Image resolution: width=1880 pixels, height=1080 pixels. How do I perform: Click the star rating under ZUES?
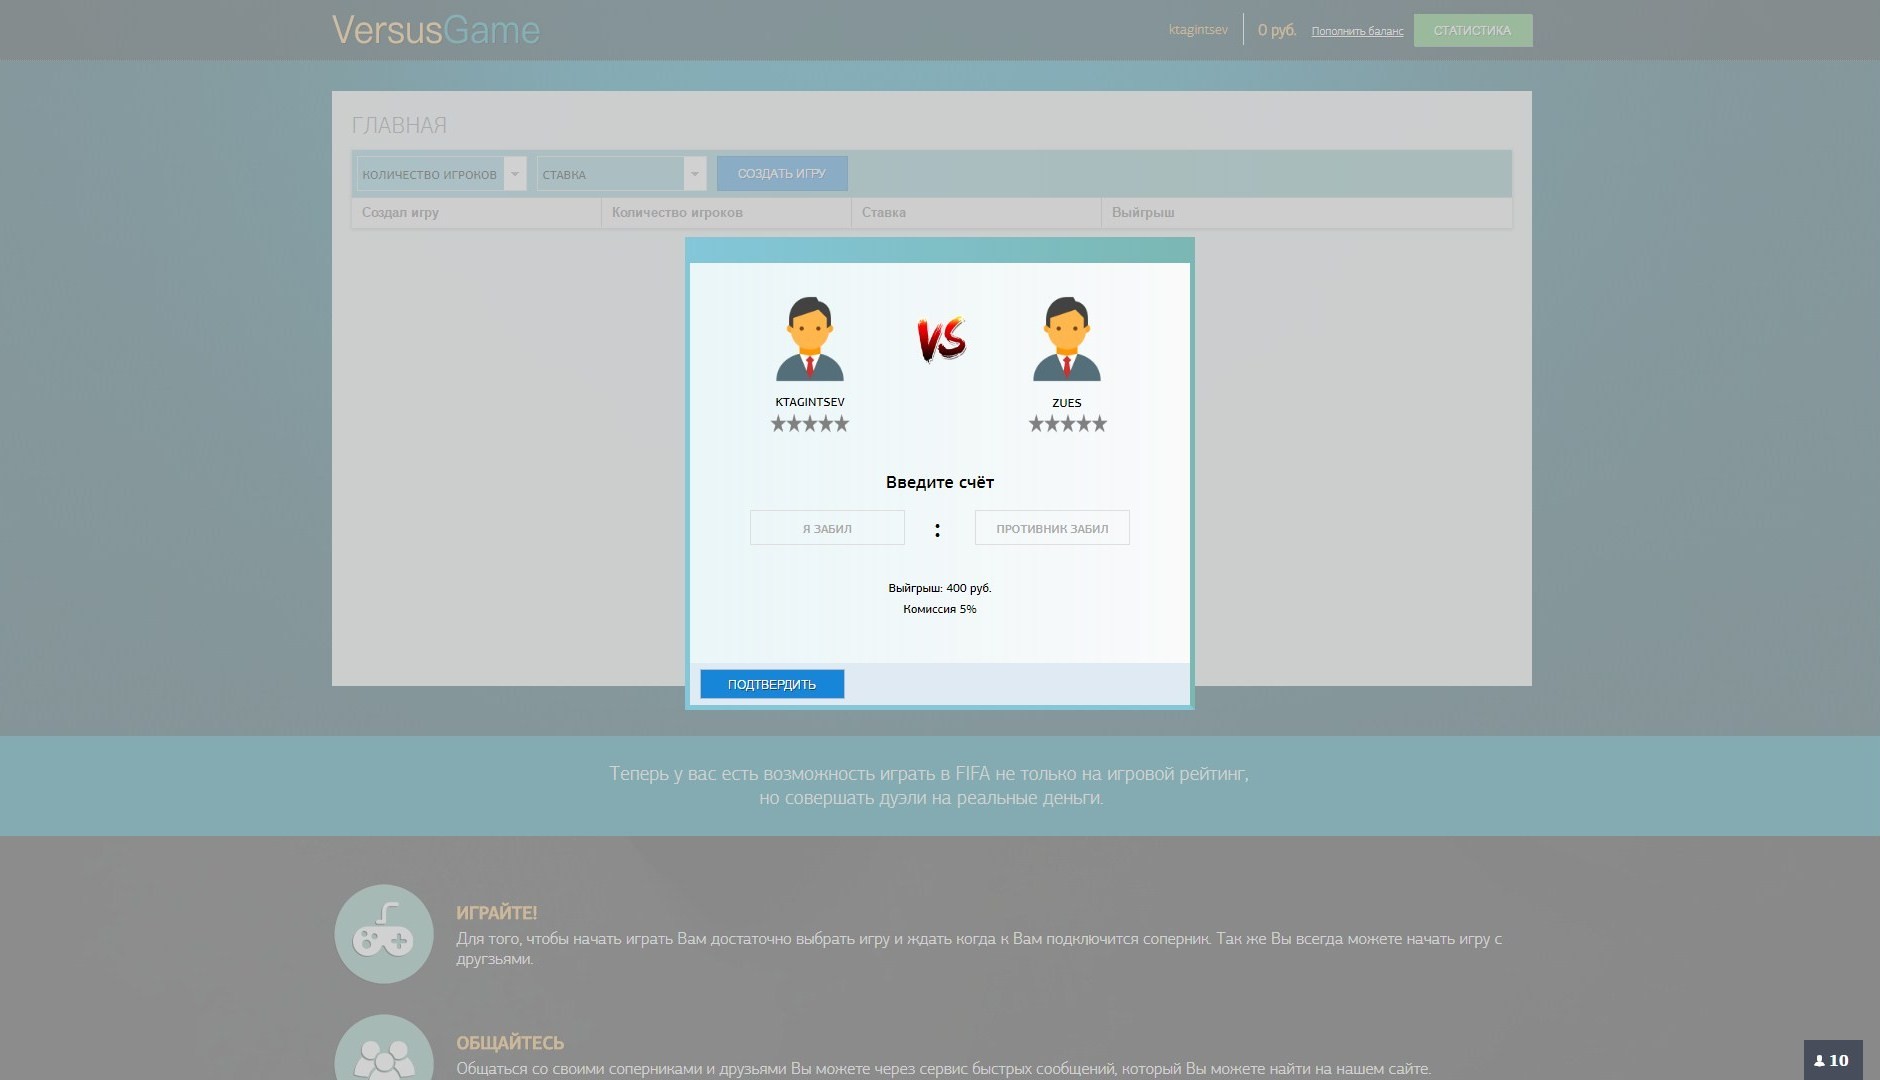point(1067,424)
